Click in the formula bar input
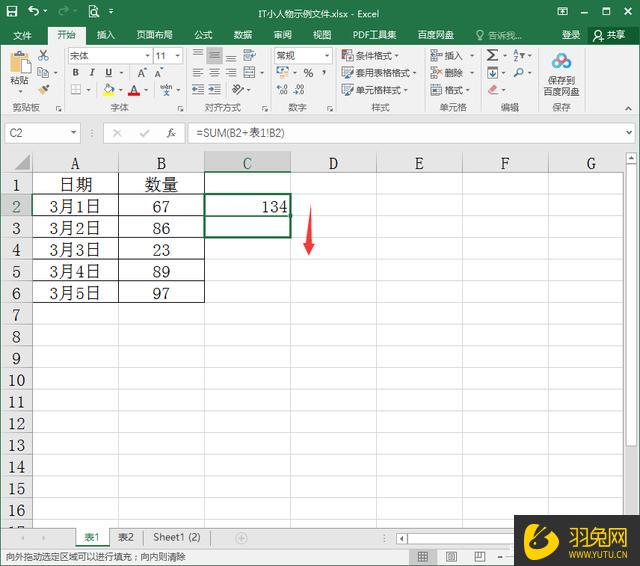640x566 pixels. tap(406, 133)
